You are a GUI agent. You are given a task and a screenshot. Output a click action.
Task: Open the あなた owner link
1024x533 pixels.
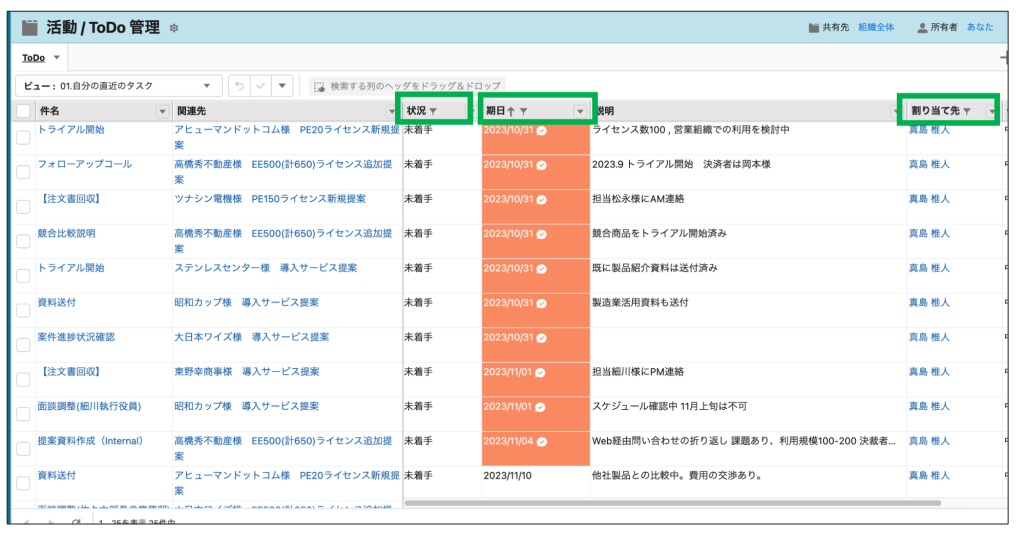tap(980, 27)
